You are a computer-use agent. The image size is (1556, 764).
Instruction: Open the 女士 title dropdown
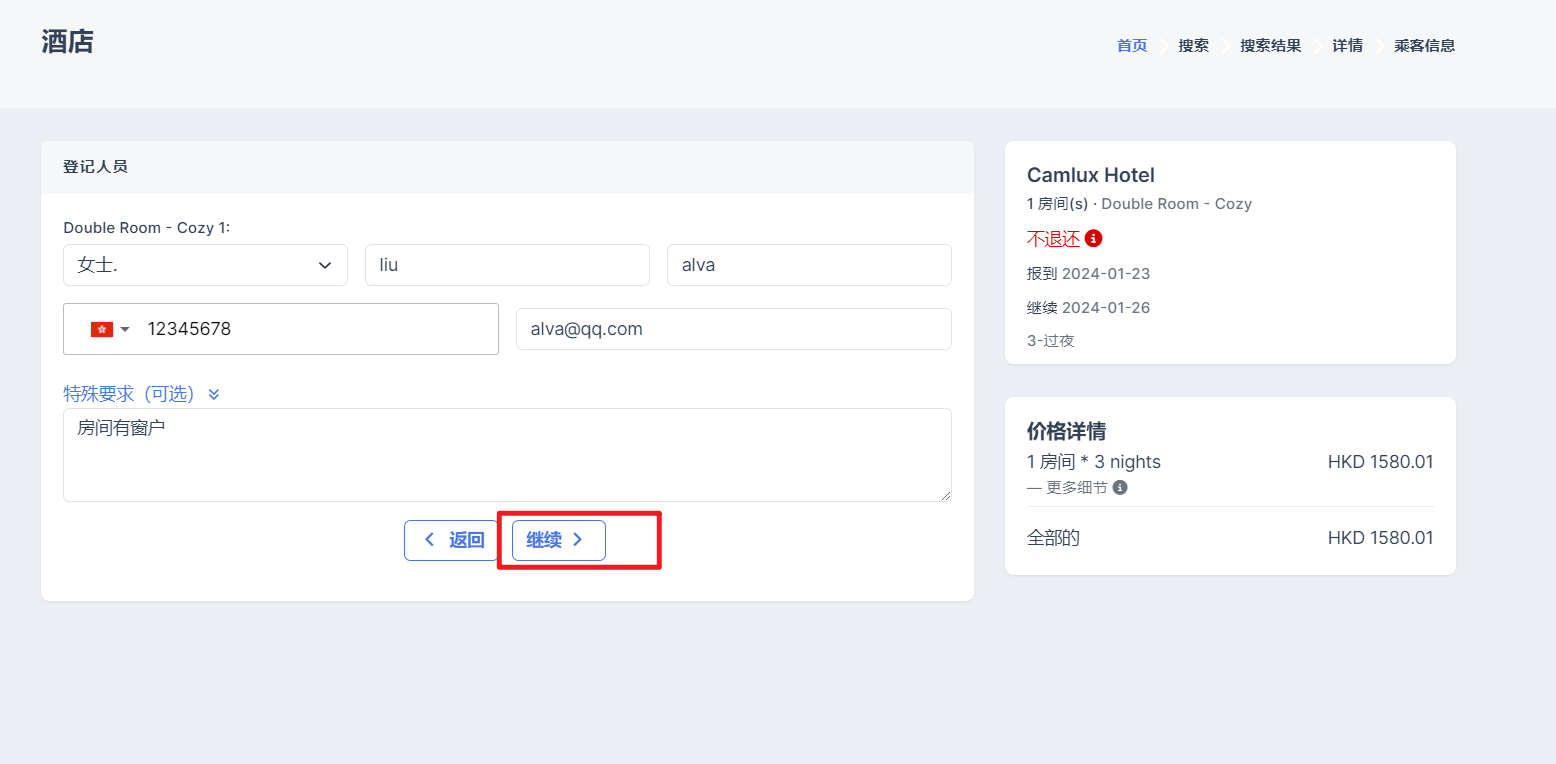[205, 265]
